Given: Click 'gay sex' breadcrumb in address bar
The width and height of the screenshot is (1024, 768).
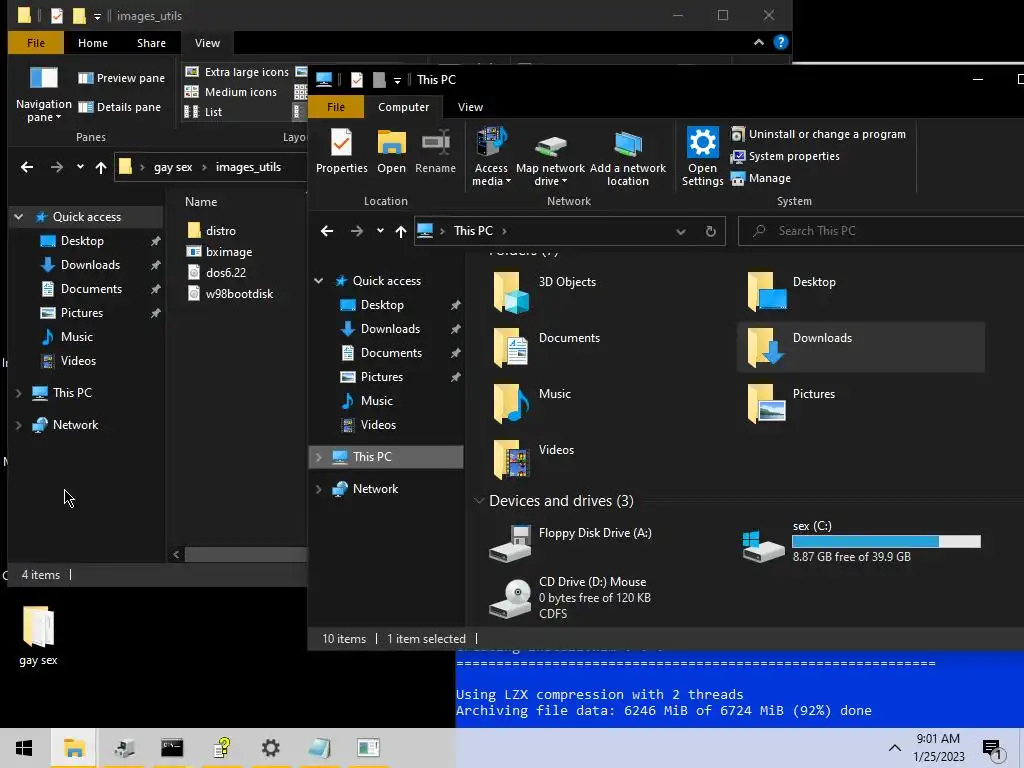Looking at the screenshot, I should coord(173,167).
